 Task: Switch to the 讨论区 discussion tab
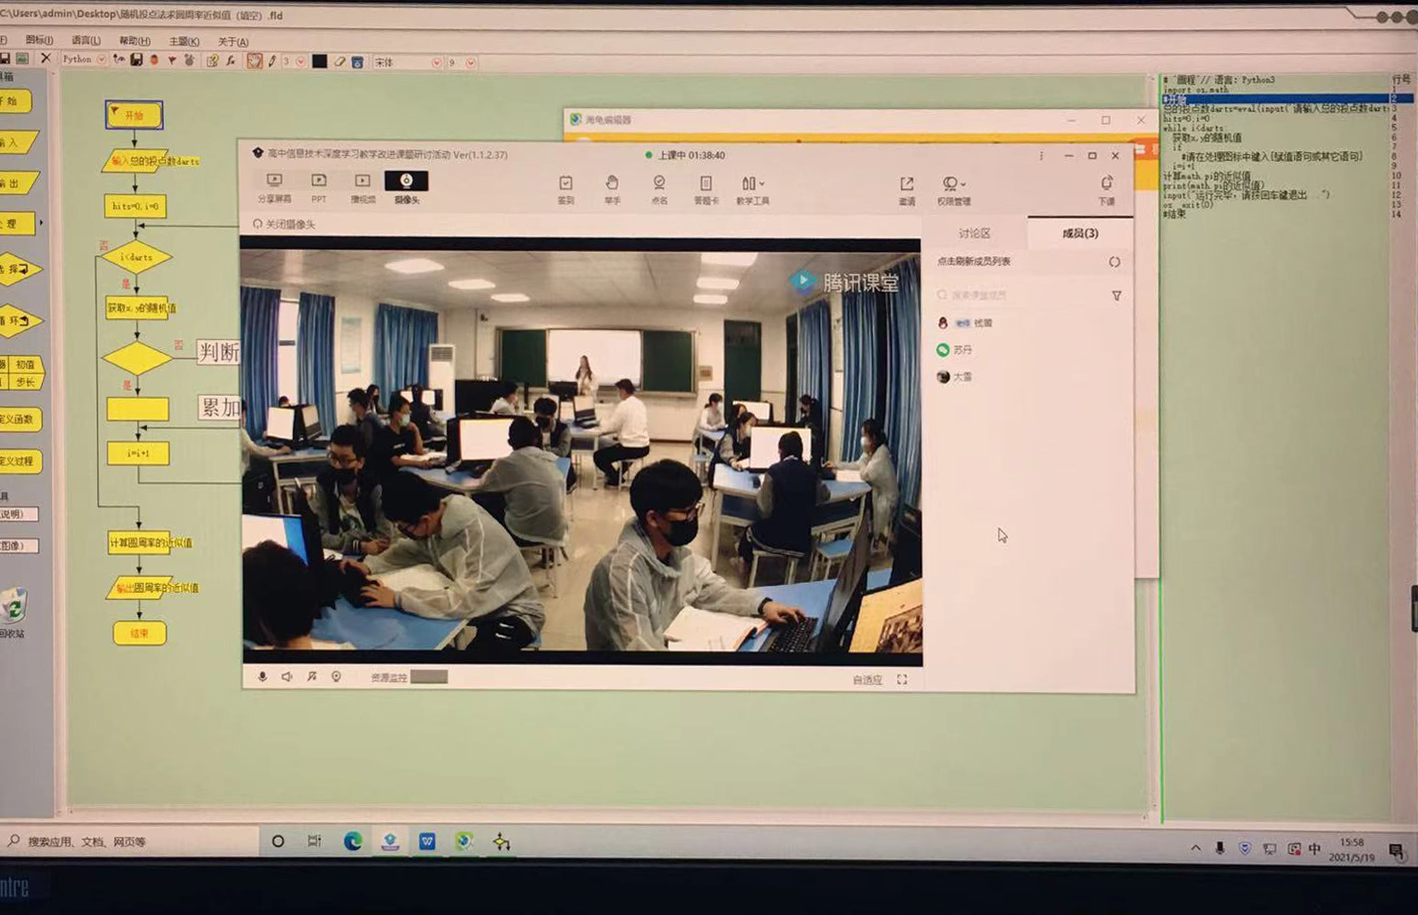974,233
